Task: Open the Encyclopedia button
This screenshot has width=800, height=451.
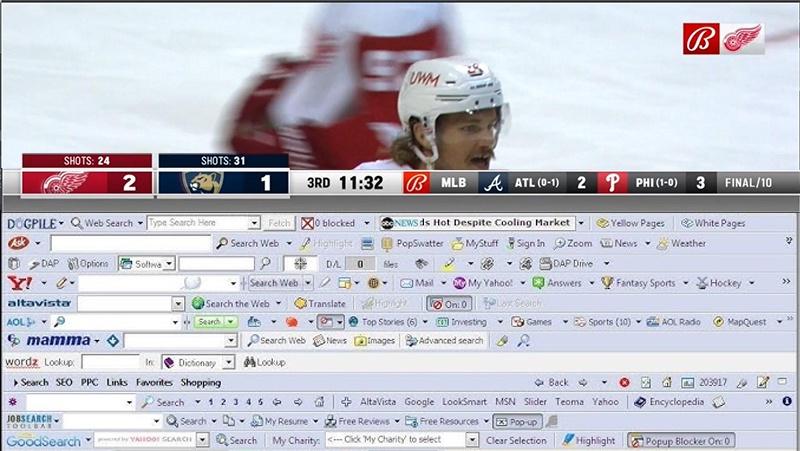Action: point(669,402)
